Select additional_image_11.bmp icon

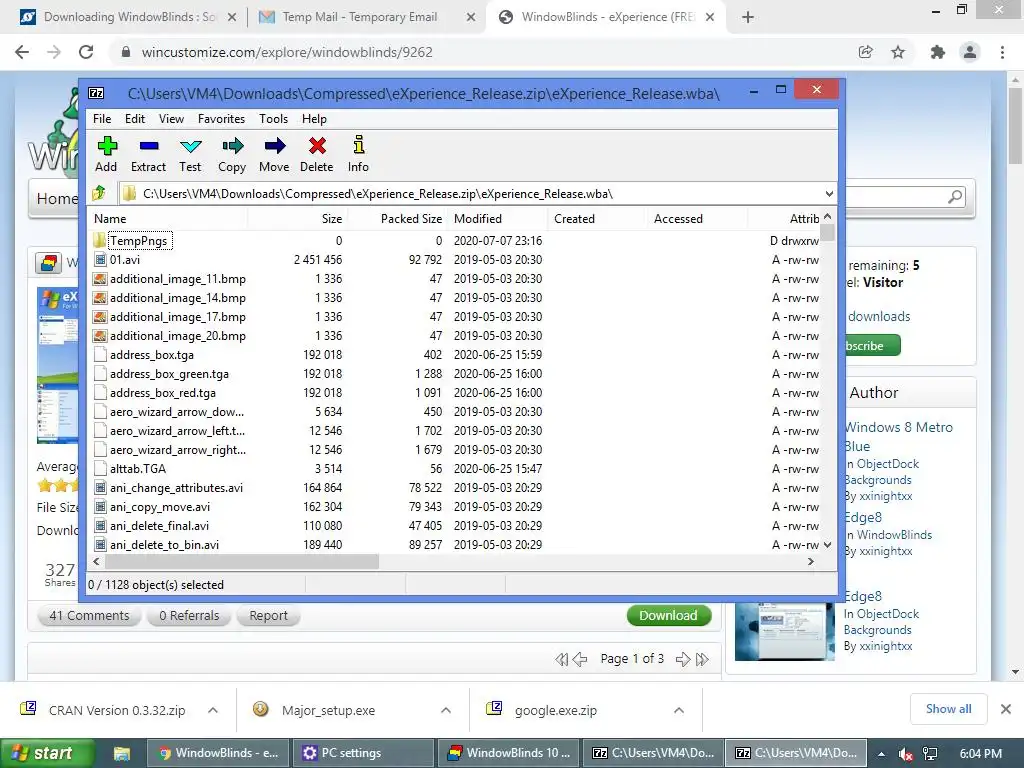click(100, 279)
